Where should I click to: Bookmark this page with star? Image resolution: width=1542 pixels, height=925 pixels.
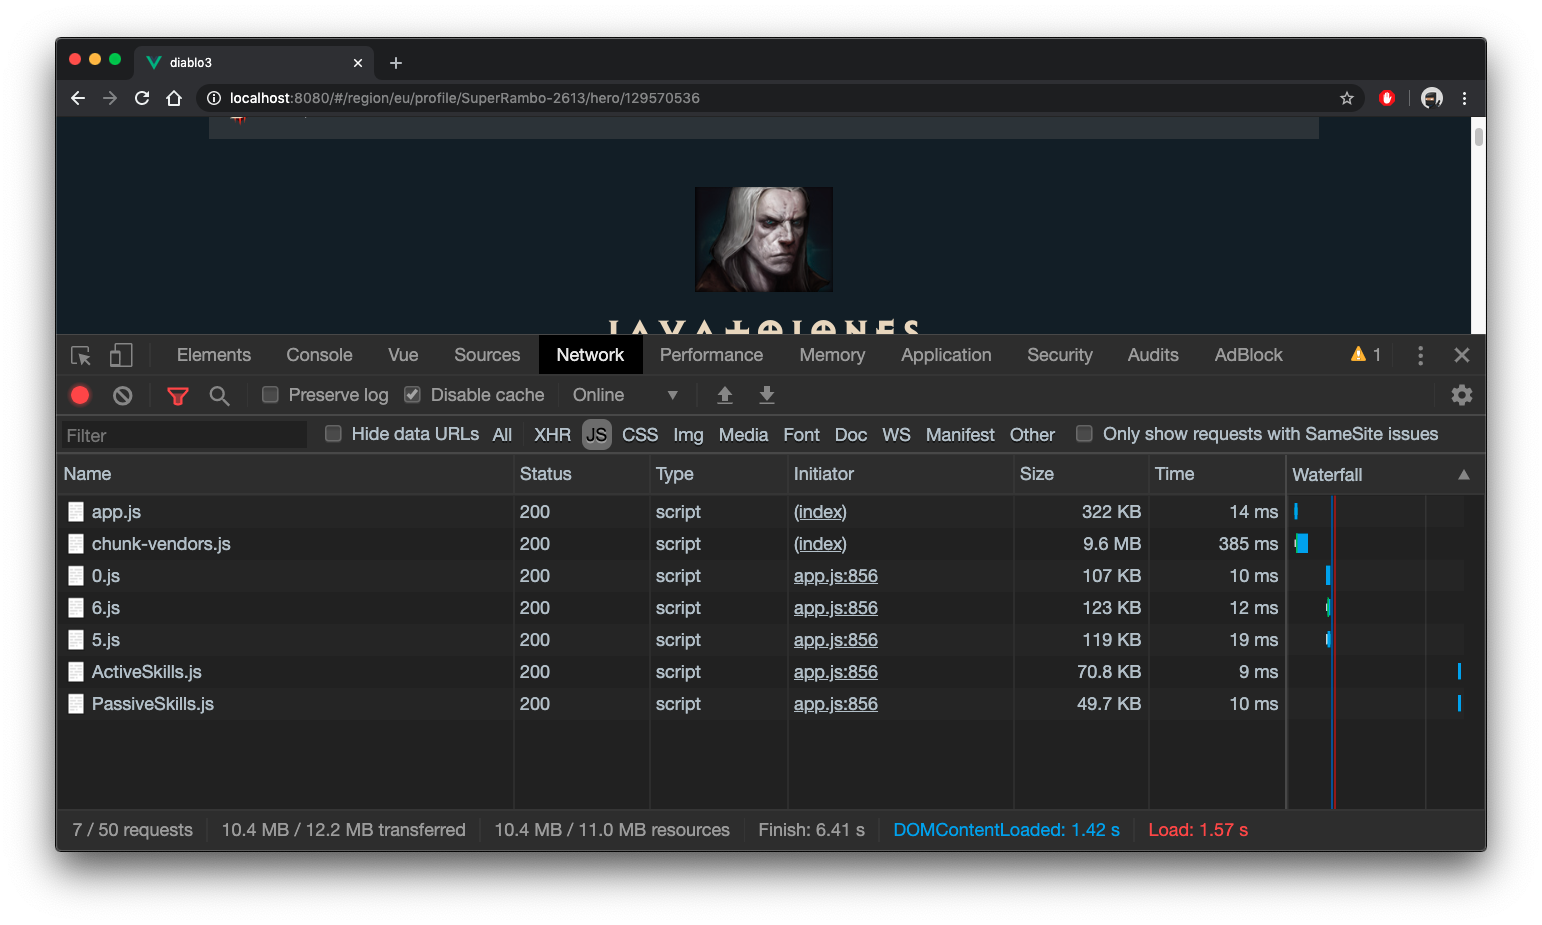pyautogui.click(x=1347, y=98)
